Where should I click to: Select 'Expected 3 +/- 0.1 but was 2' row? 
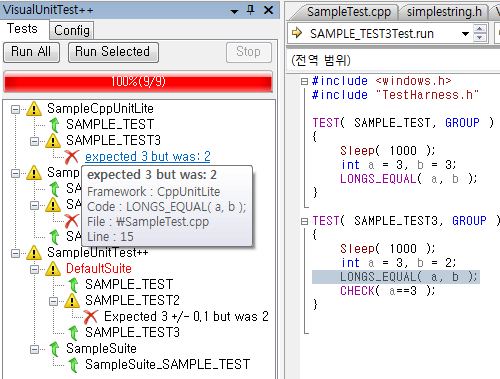186,317
